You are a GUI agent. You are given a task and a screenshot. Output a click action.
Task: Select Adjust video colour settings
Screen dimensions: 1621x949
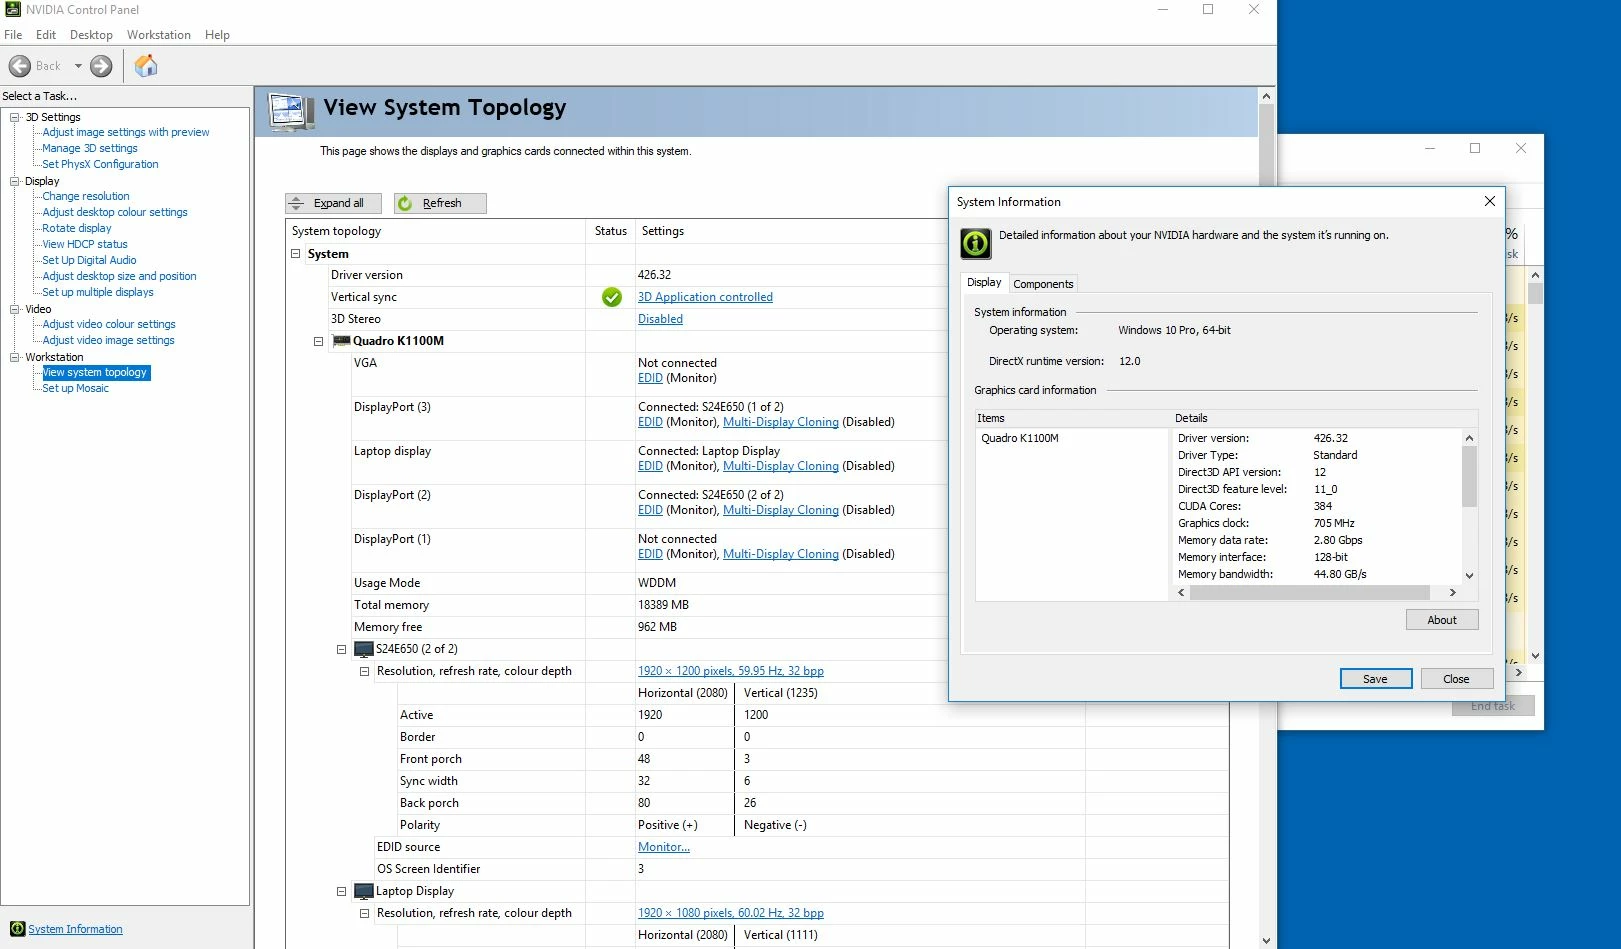coord(109,324)
